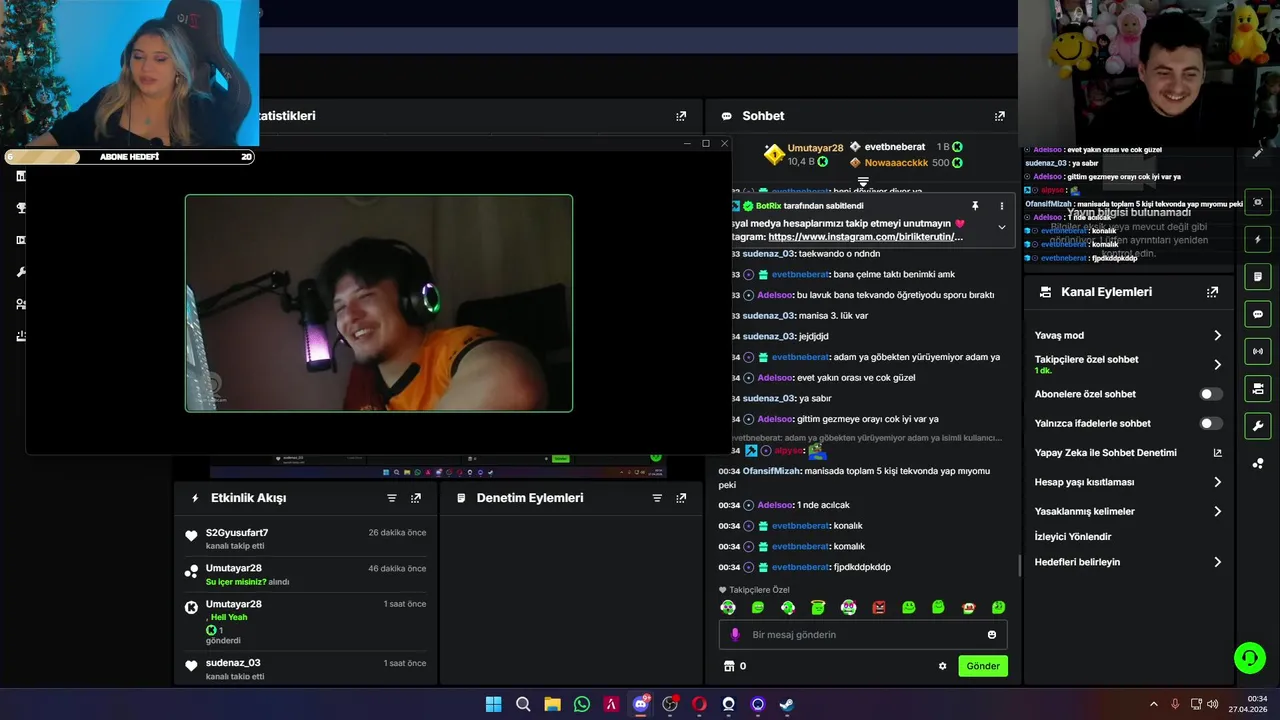Expand Hedefleri belirleyin settings

click(1128, 562)
